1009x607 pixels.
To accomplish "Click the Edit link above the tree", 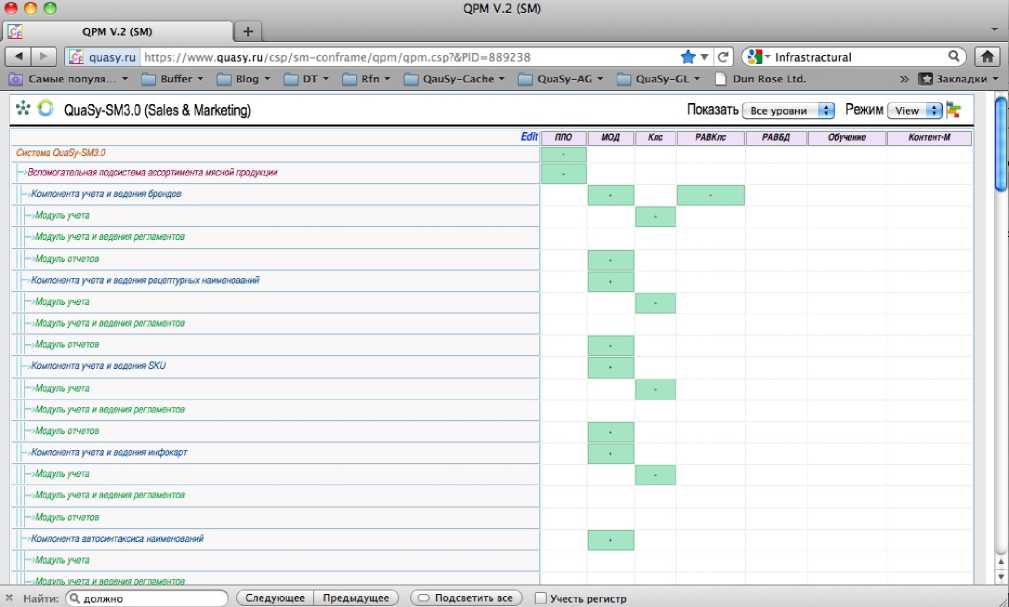I will (x=529, y=136).
